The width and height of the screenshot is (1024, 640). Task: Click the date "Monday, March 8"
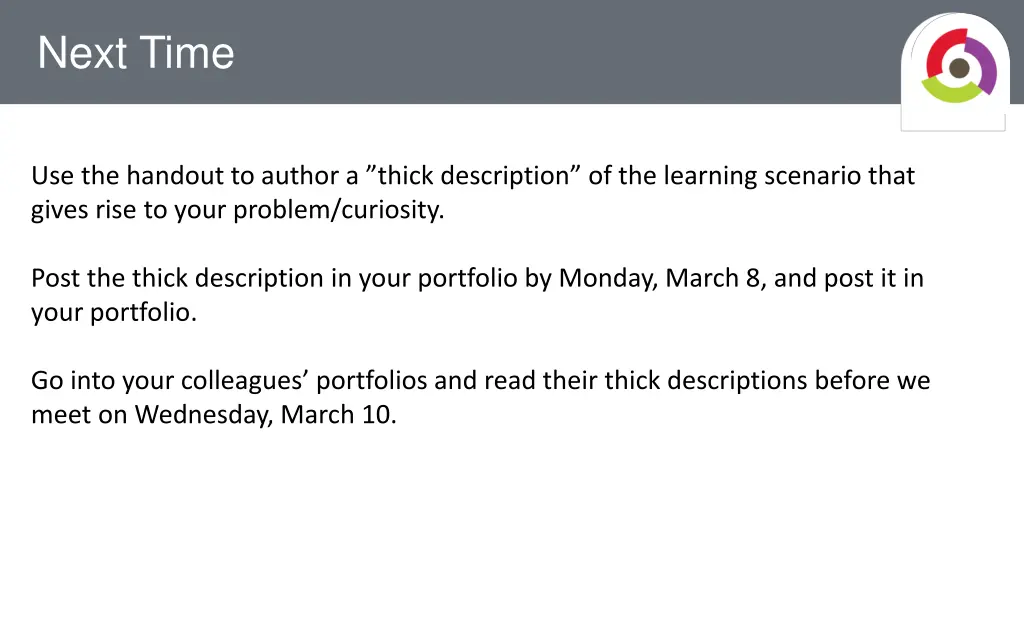660,278
